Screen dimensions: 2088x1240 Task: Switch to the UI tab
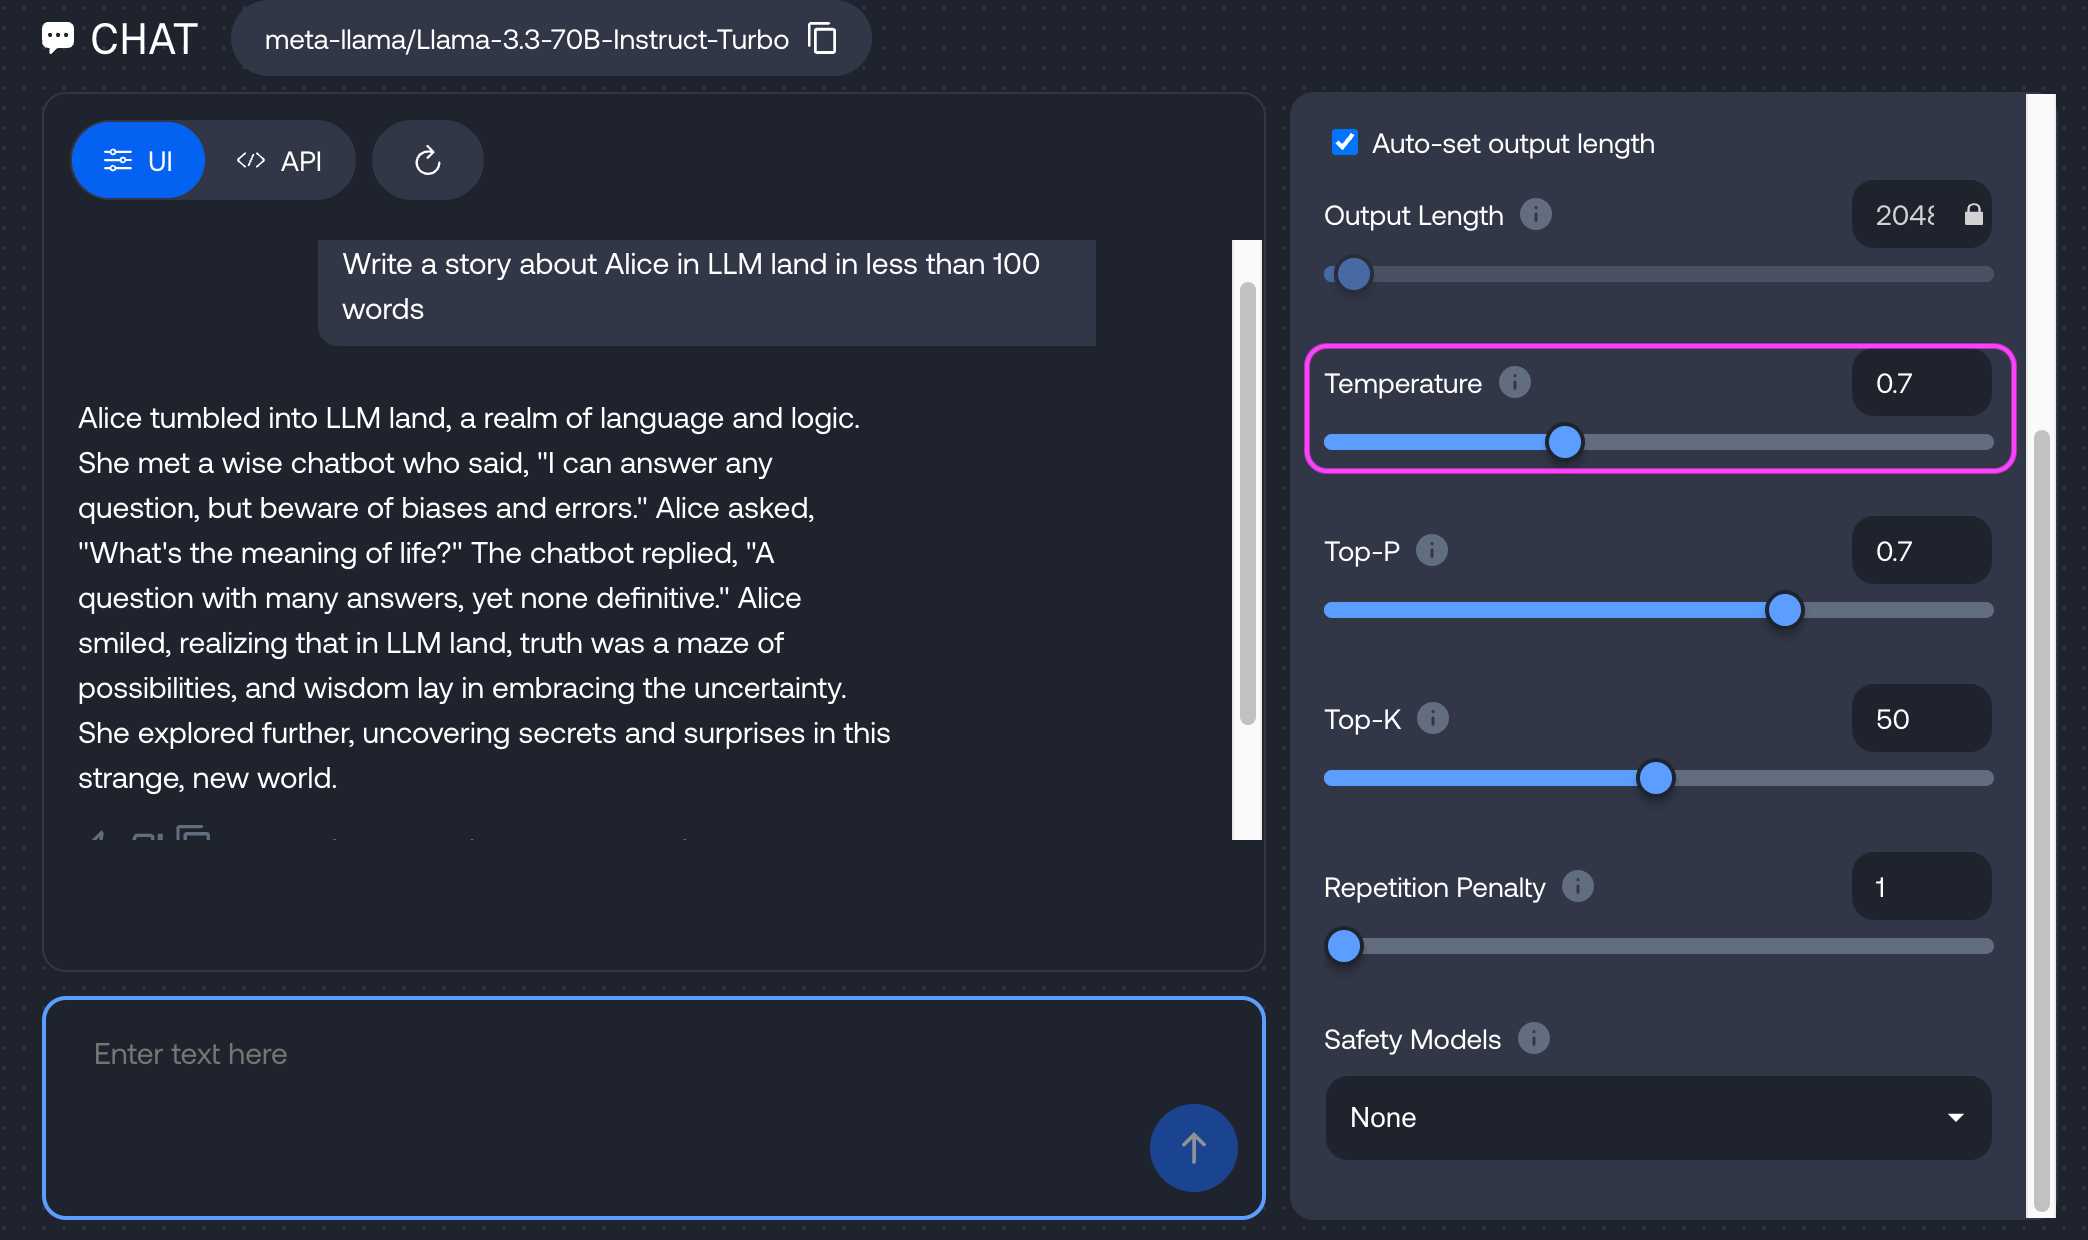pos(138,161)
